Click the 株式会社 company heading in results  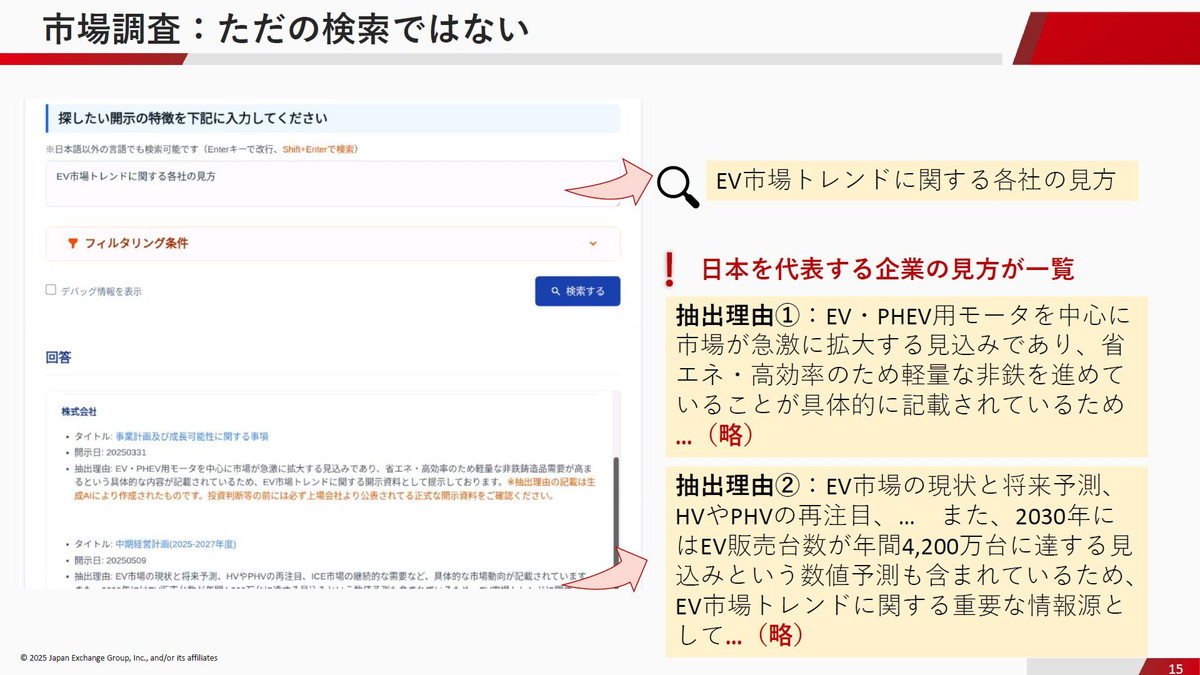point(76,410)
